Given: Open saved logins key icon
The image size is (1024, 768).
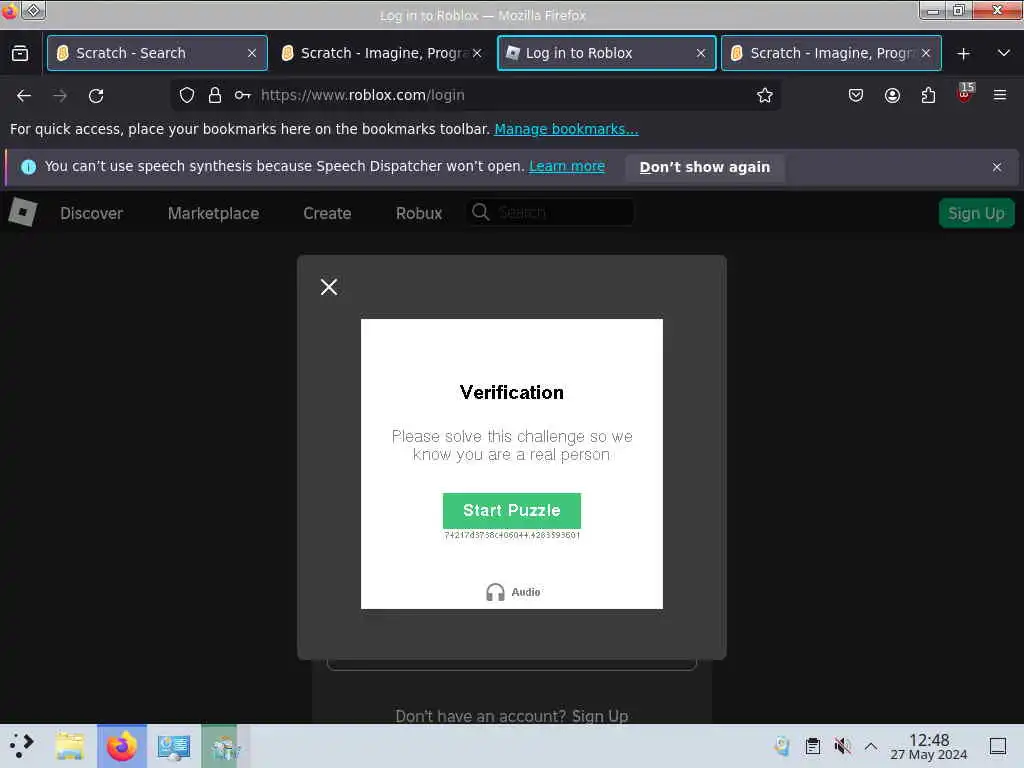Looking at the screenshot, I should pyautogui.click(x=242, y=95).
